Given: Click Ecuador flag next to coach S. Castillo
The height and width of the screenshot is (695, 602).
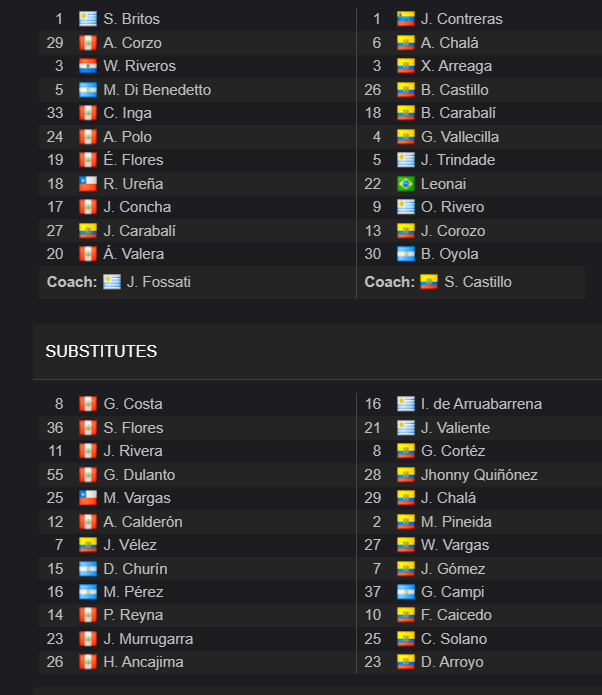Looking at the screenshot, I should 429,282.
